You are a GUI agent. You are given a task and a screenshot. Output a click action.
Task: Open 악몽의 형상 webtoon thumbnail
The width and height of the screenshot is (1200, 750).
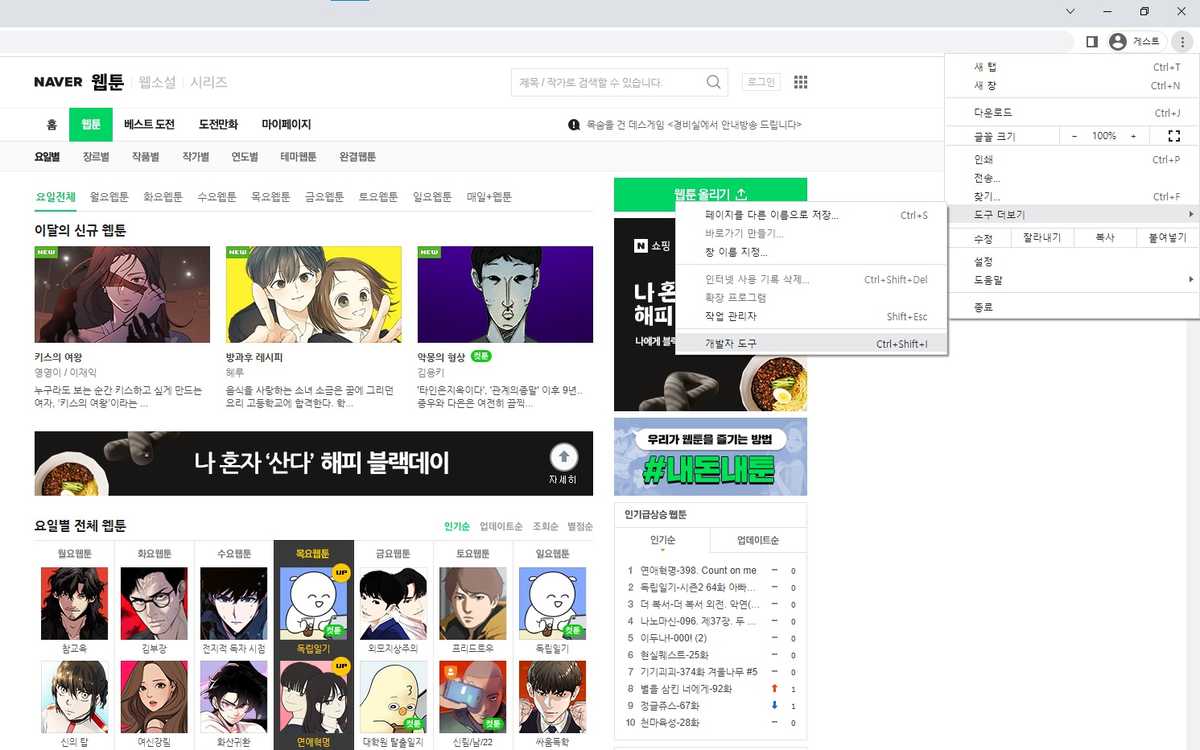point(505,295)
